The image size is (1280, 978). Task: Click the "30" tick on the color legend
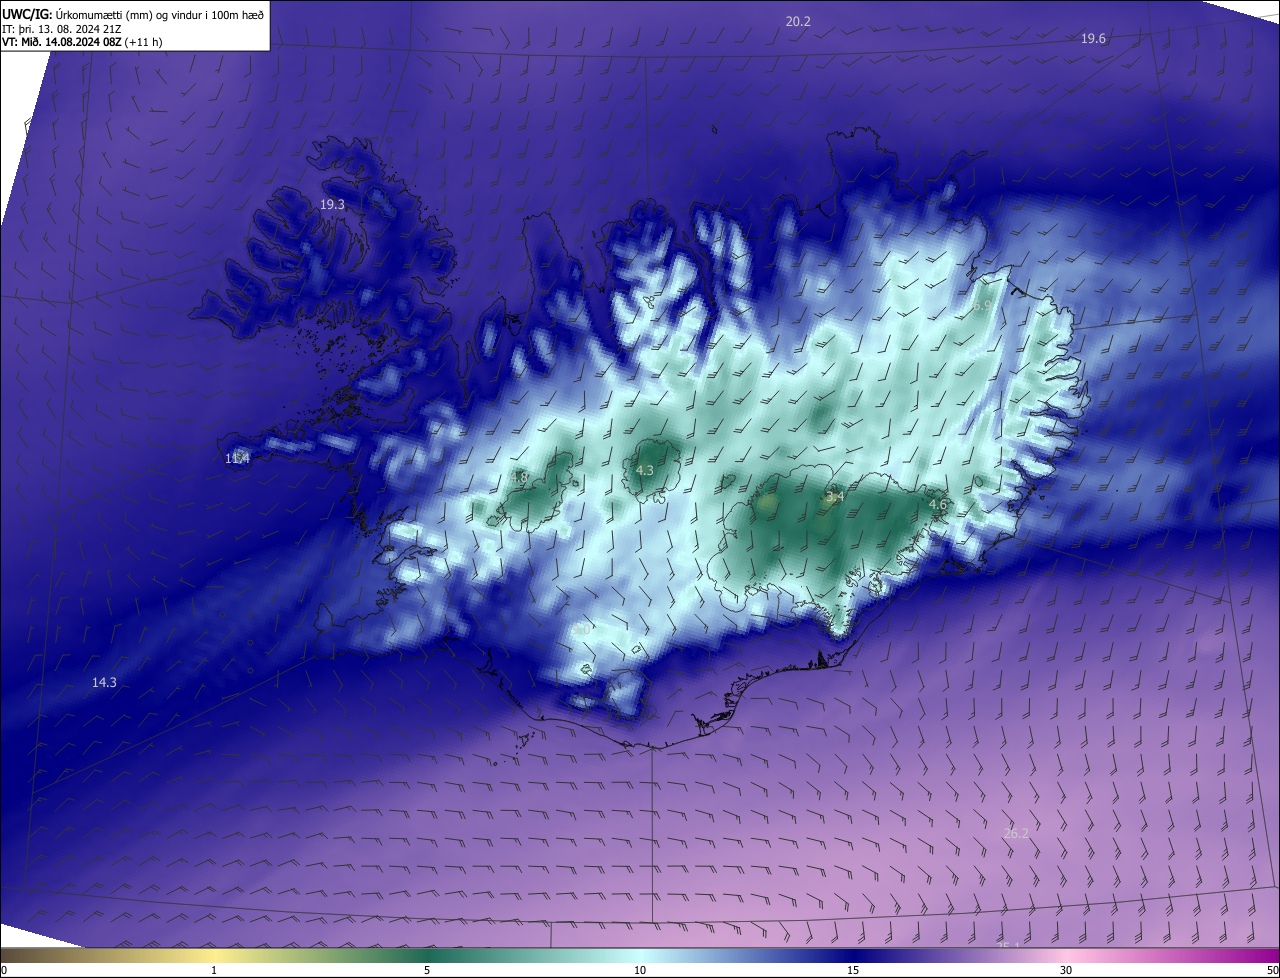pyautogui.click(x=1066, y=970)
